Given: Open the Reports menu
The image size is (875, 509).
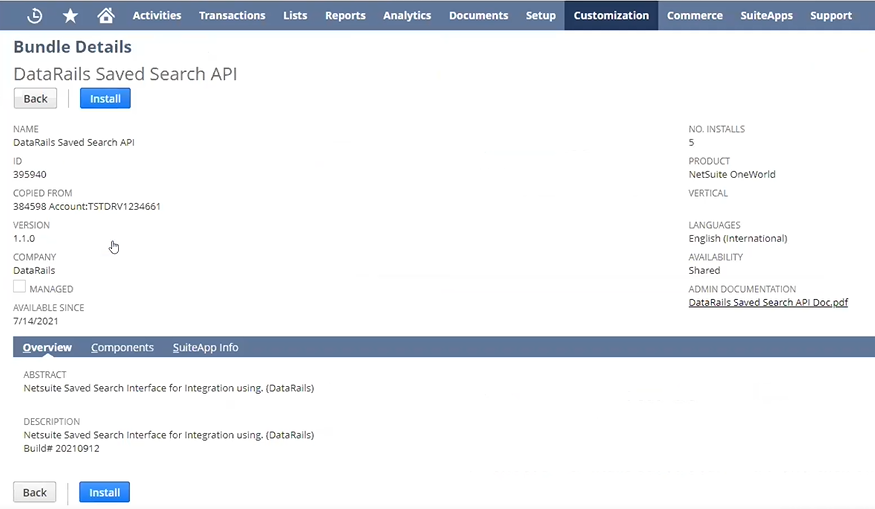Looking at the screenshot, I should [x=345, y=16].
